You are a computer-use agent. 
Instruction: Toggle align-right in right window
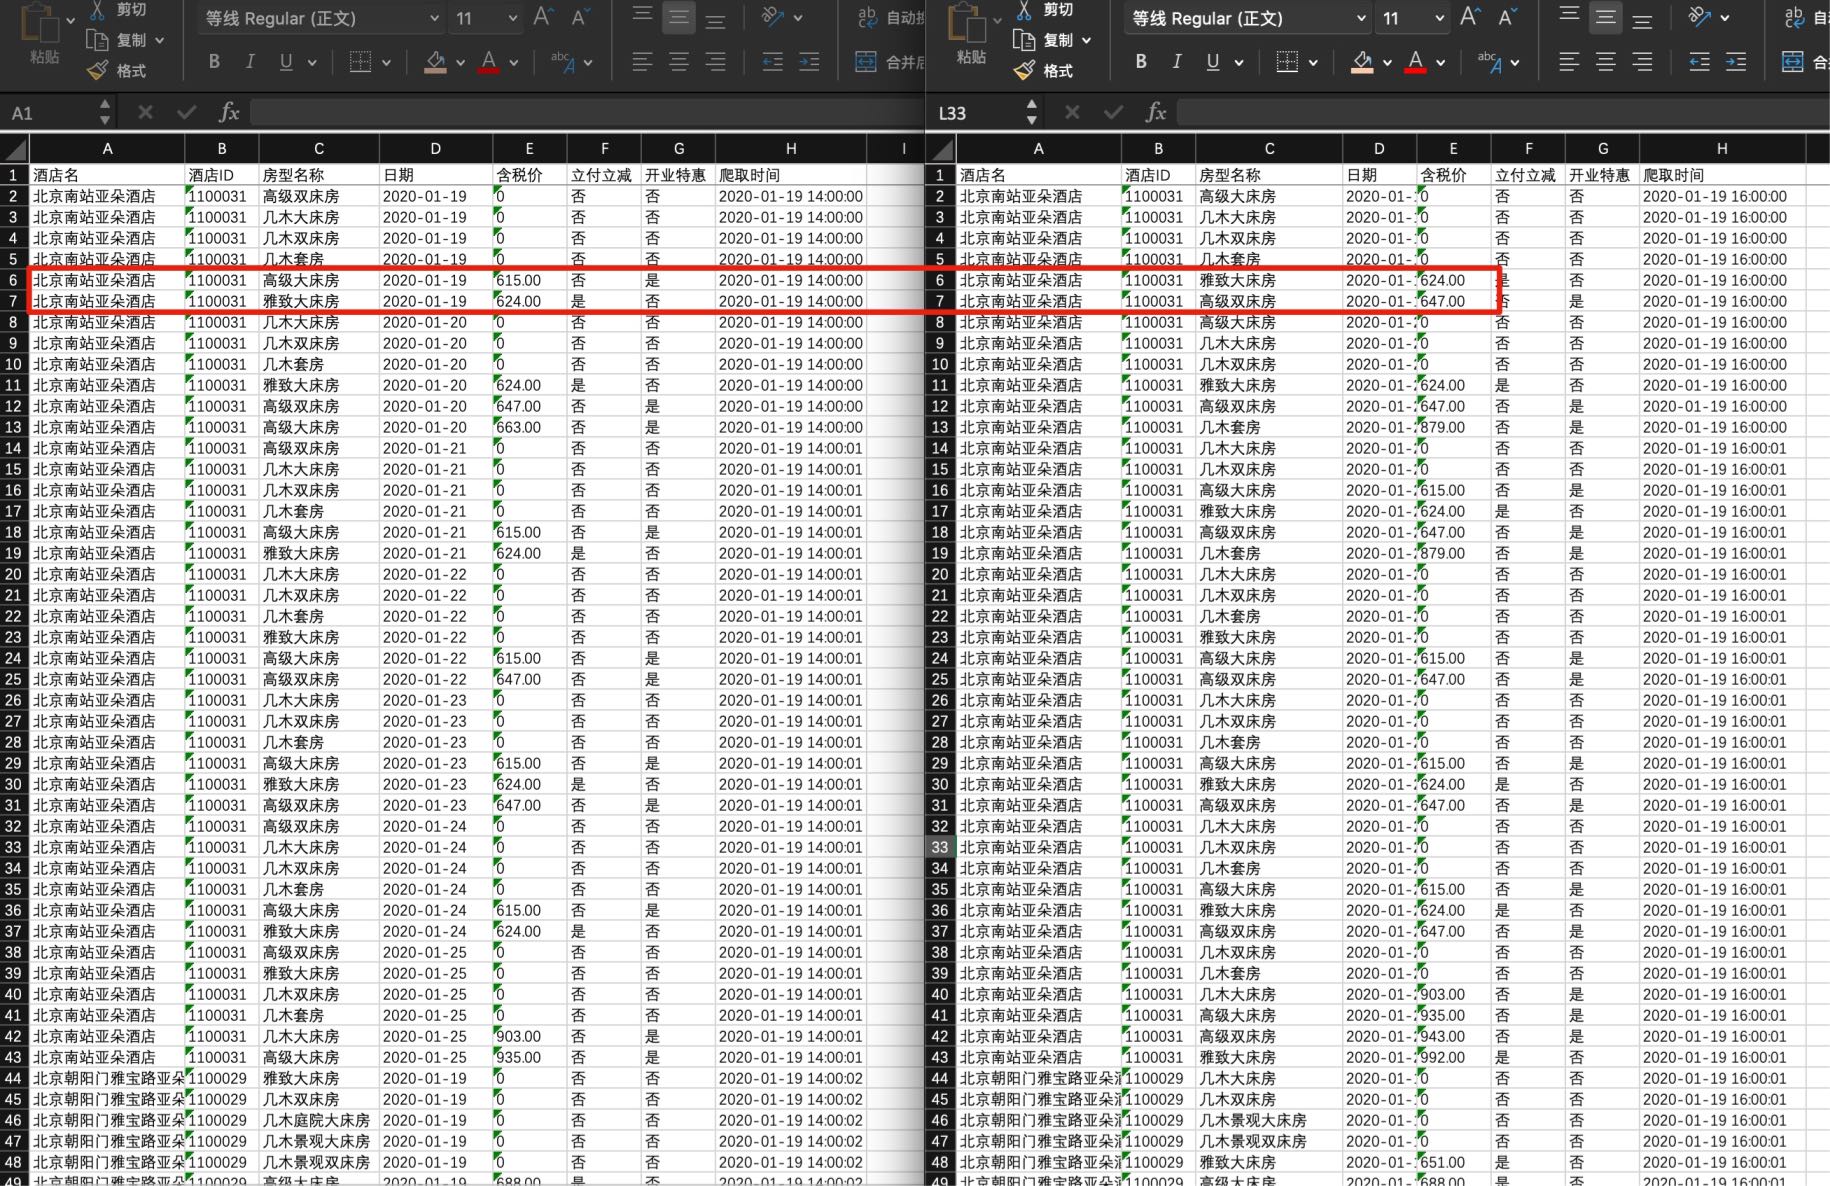(x=1642, y=62)
